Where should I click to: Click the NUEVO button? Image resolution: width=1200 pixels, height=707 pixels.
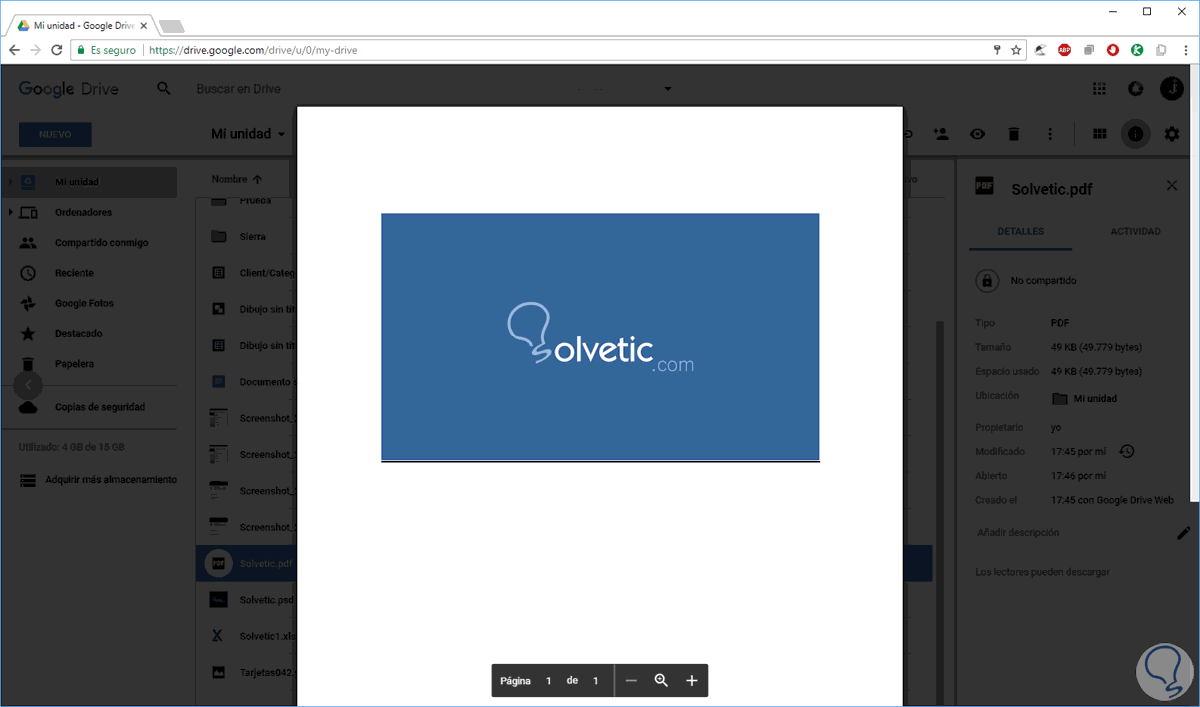(55, 134)
